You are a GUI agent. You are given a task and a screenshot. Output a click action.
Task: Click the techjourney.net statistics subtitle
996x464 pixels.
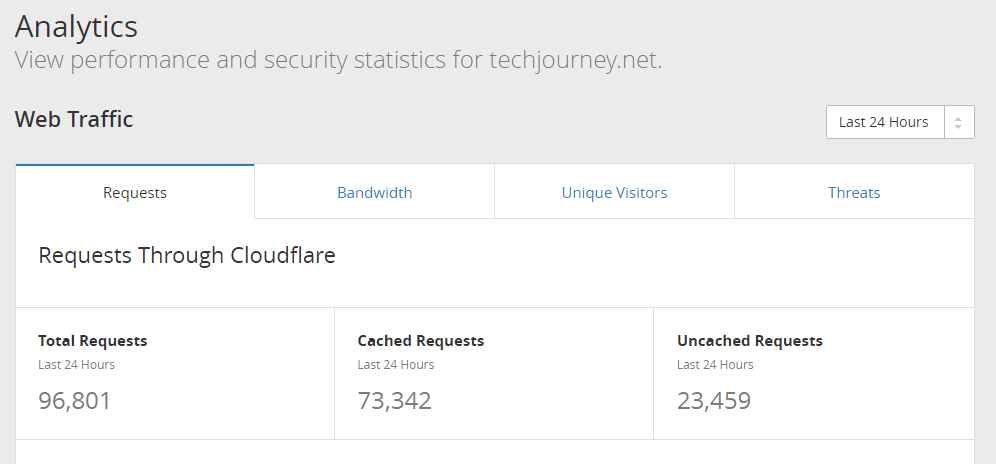pyautogui.click(x=339, y=60)
